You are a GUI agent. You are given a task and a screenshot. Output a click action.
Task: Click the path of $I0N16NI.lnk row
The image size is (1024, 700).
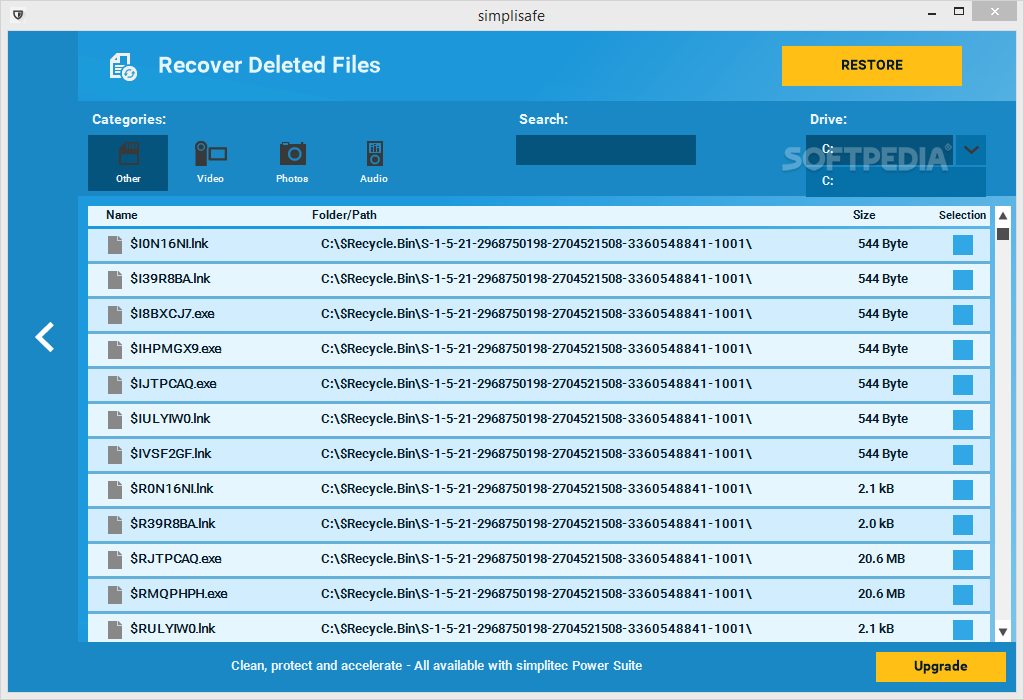click(536, 244)
